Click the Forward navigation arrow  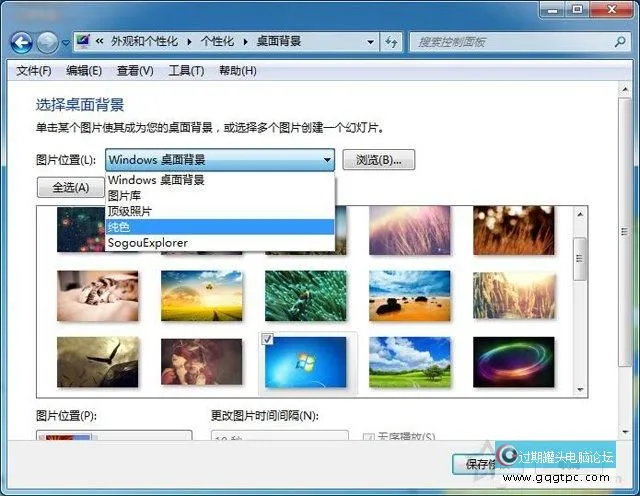[48, 42]
